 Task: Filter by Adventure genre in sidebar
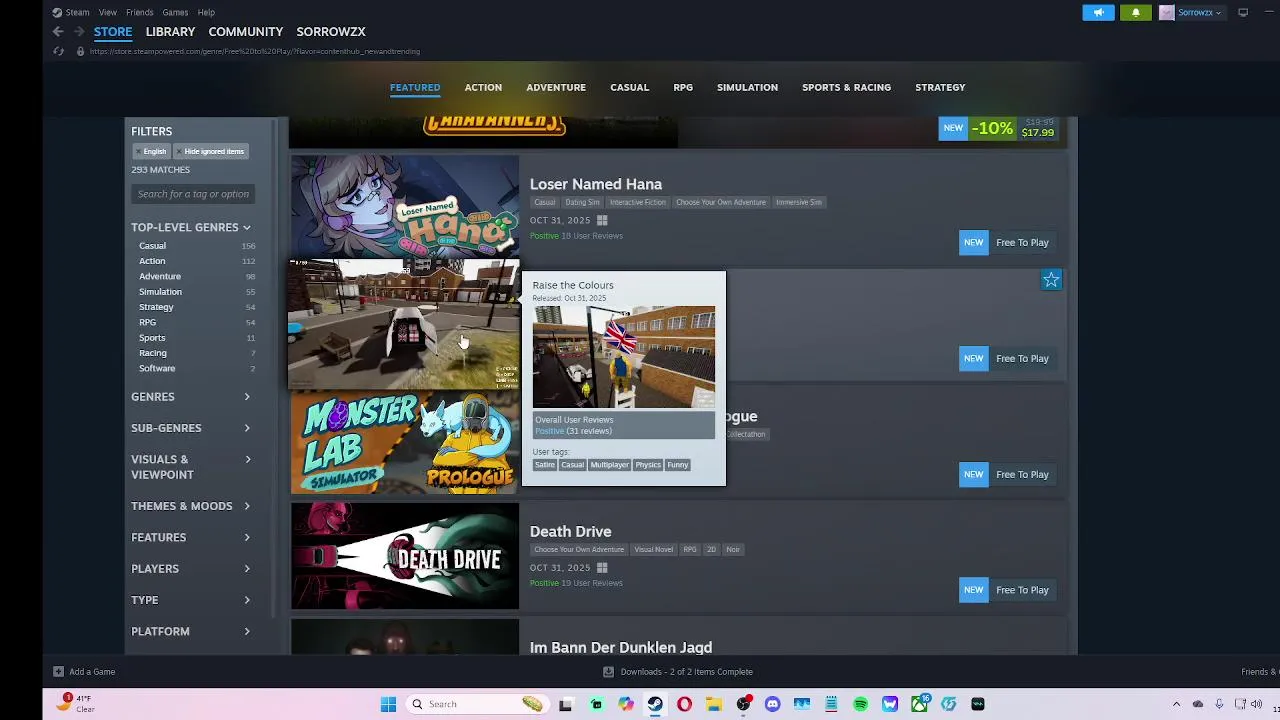pos(160,276)
